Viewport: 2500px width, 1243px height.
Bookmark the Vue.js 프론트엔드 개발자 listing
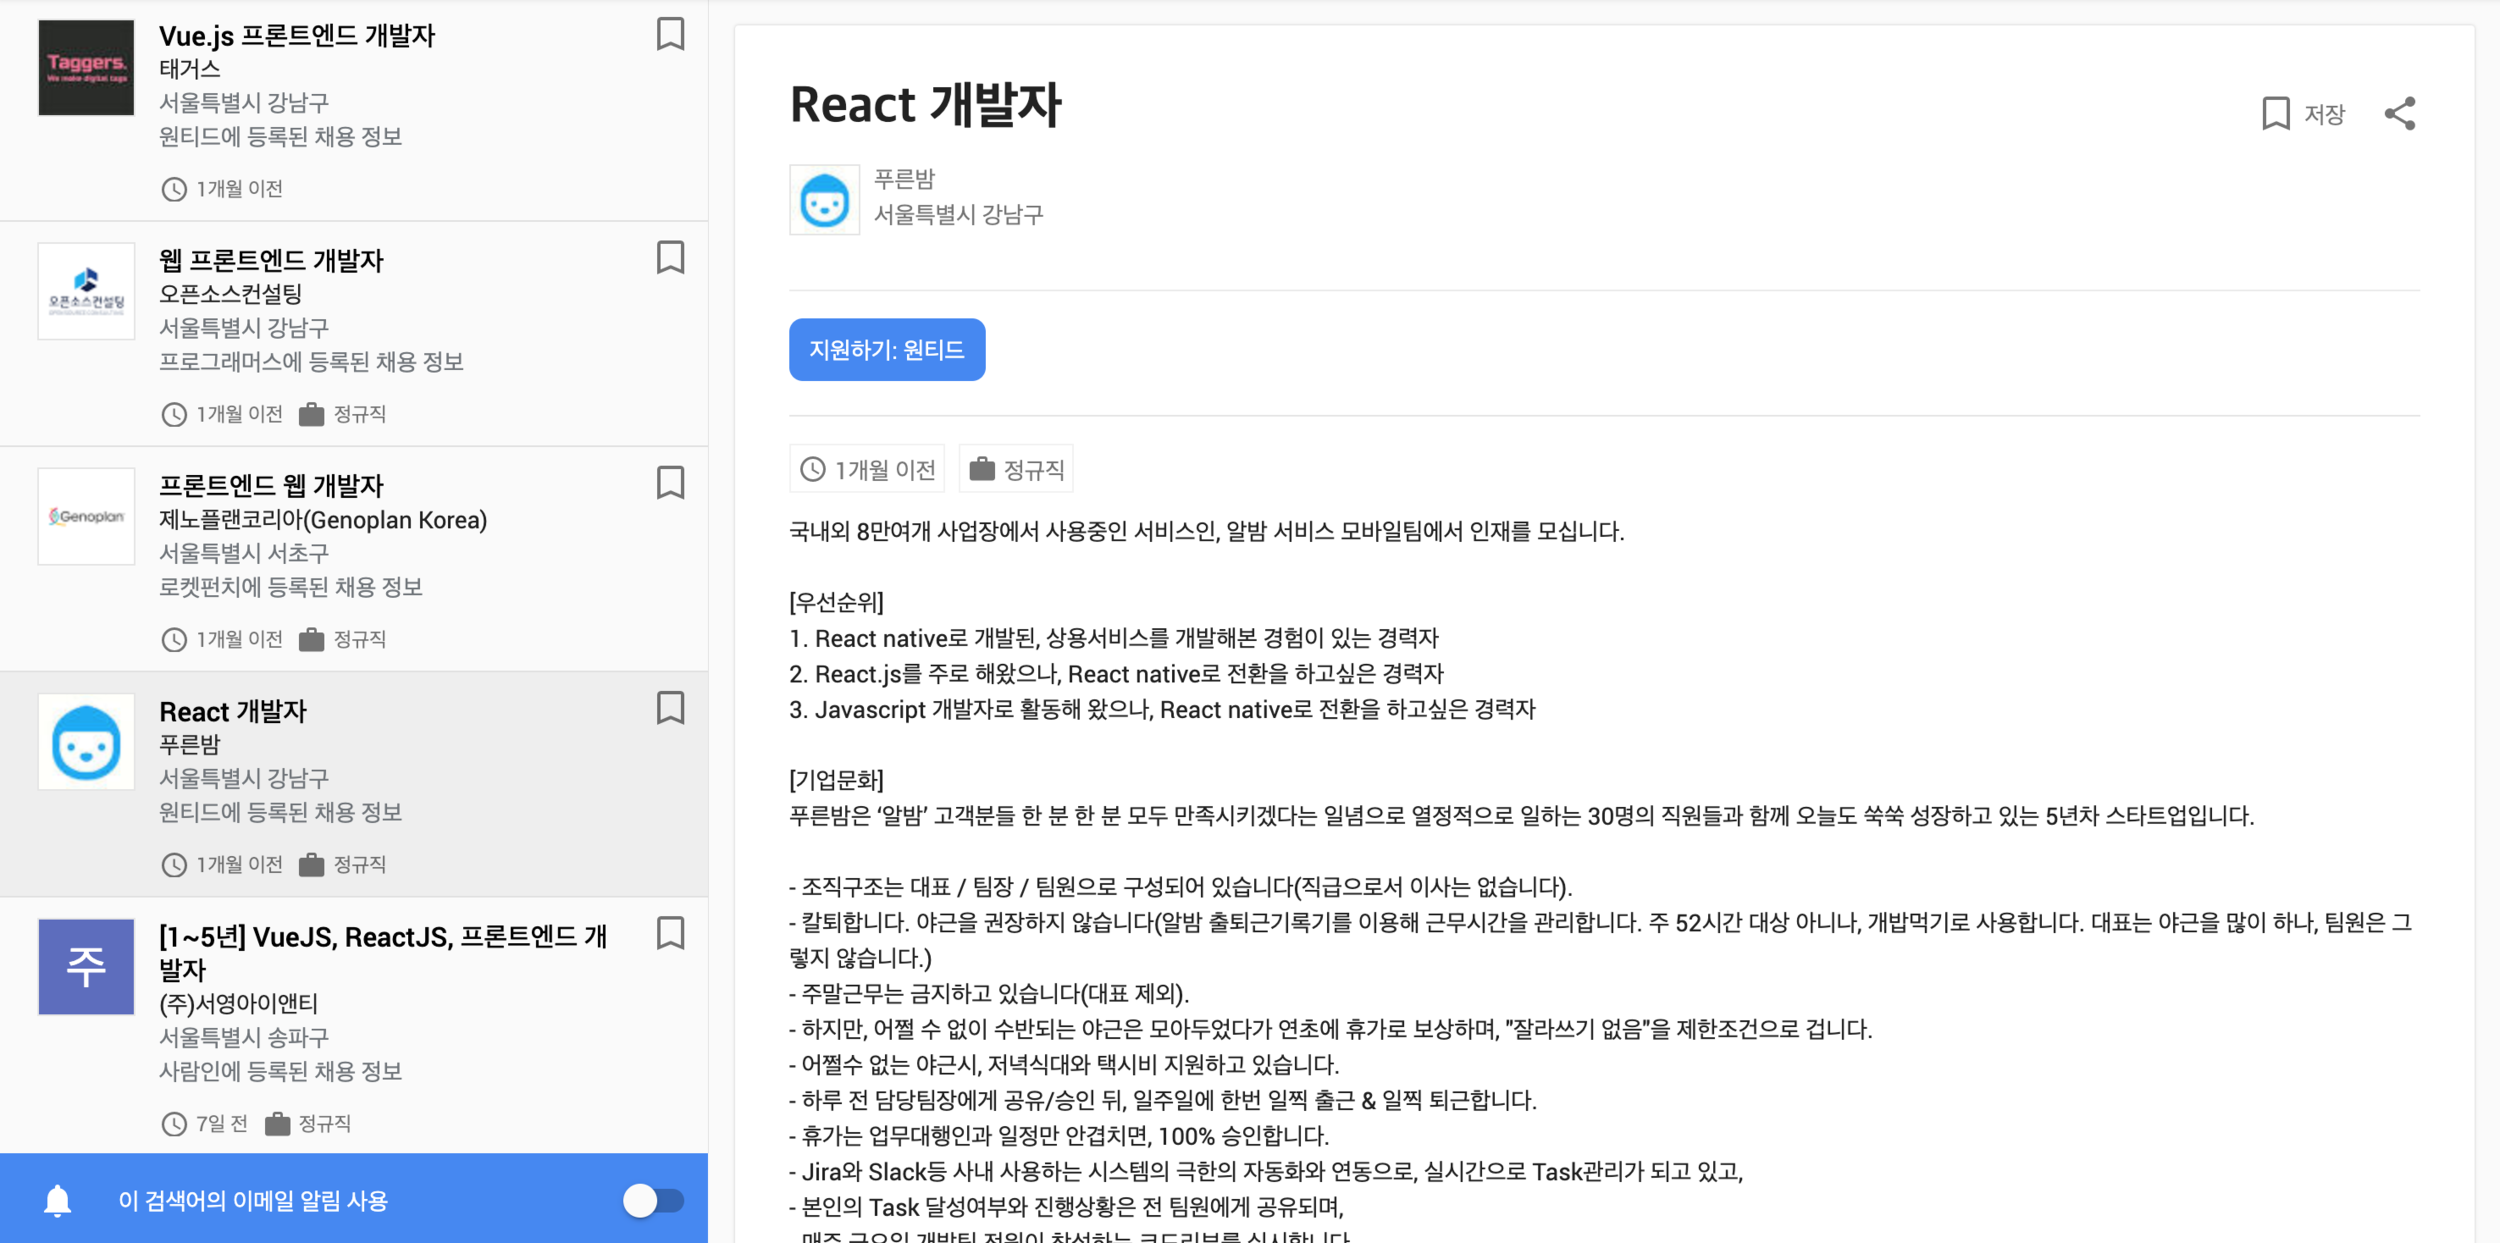[670, 34]
